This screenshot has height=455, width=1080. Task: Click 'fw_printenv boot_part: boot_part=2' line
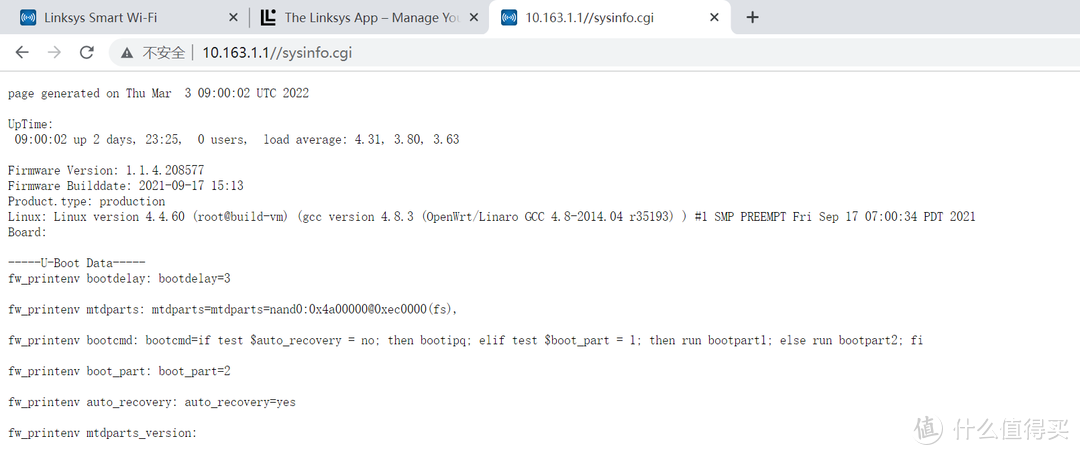[119, 371]
